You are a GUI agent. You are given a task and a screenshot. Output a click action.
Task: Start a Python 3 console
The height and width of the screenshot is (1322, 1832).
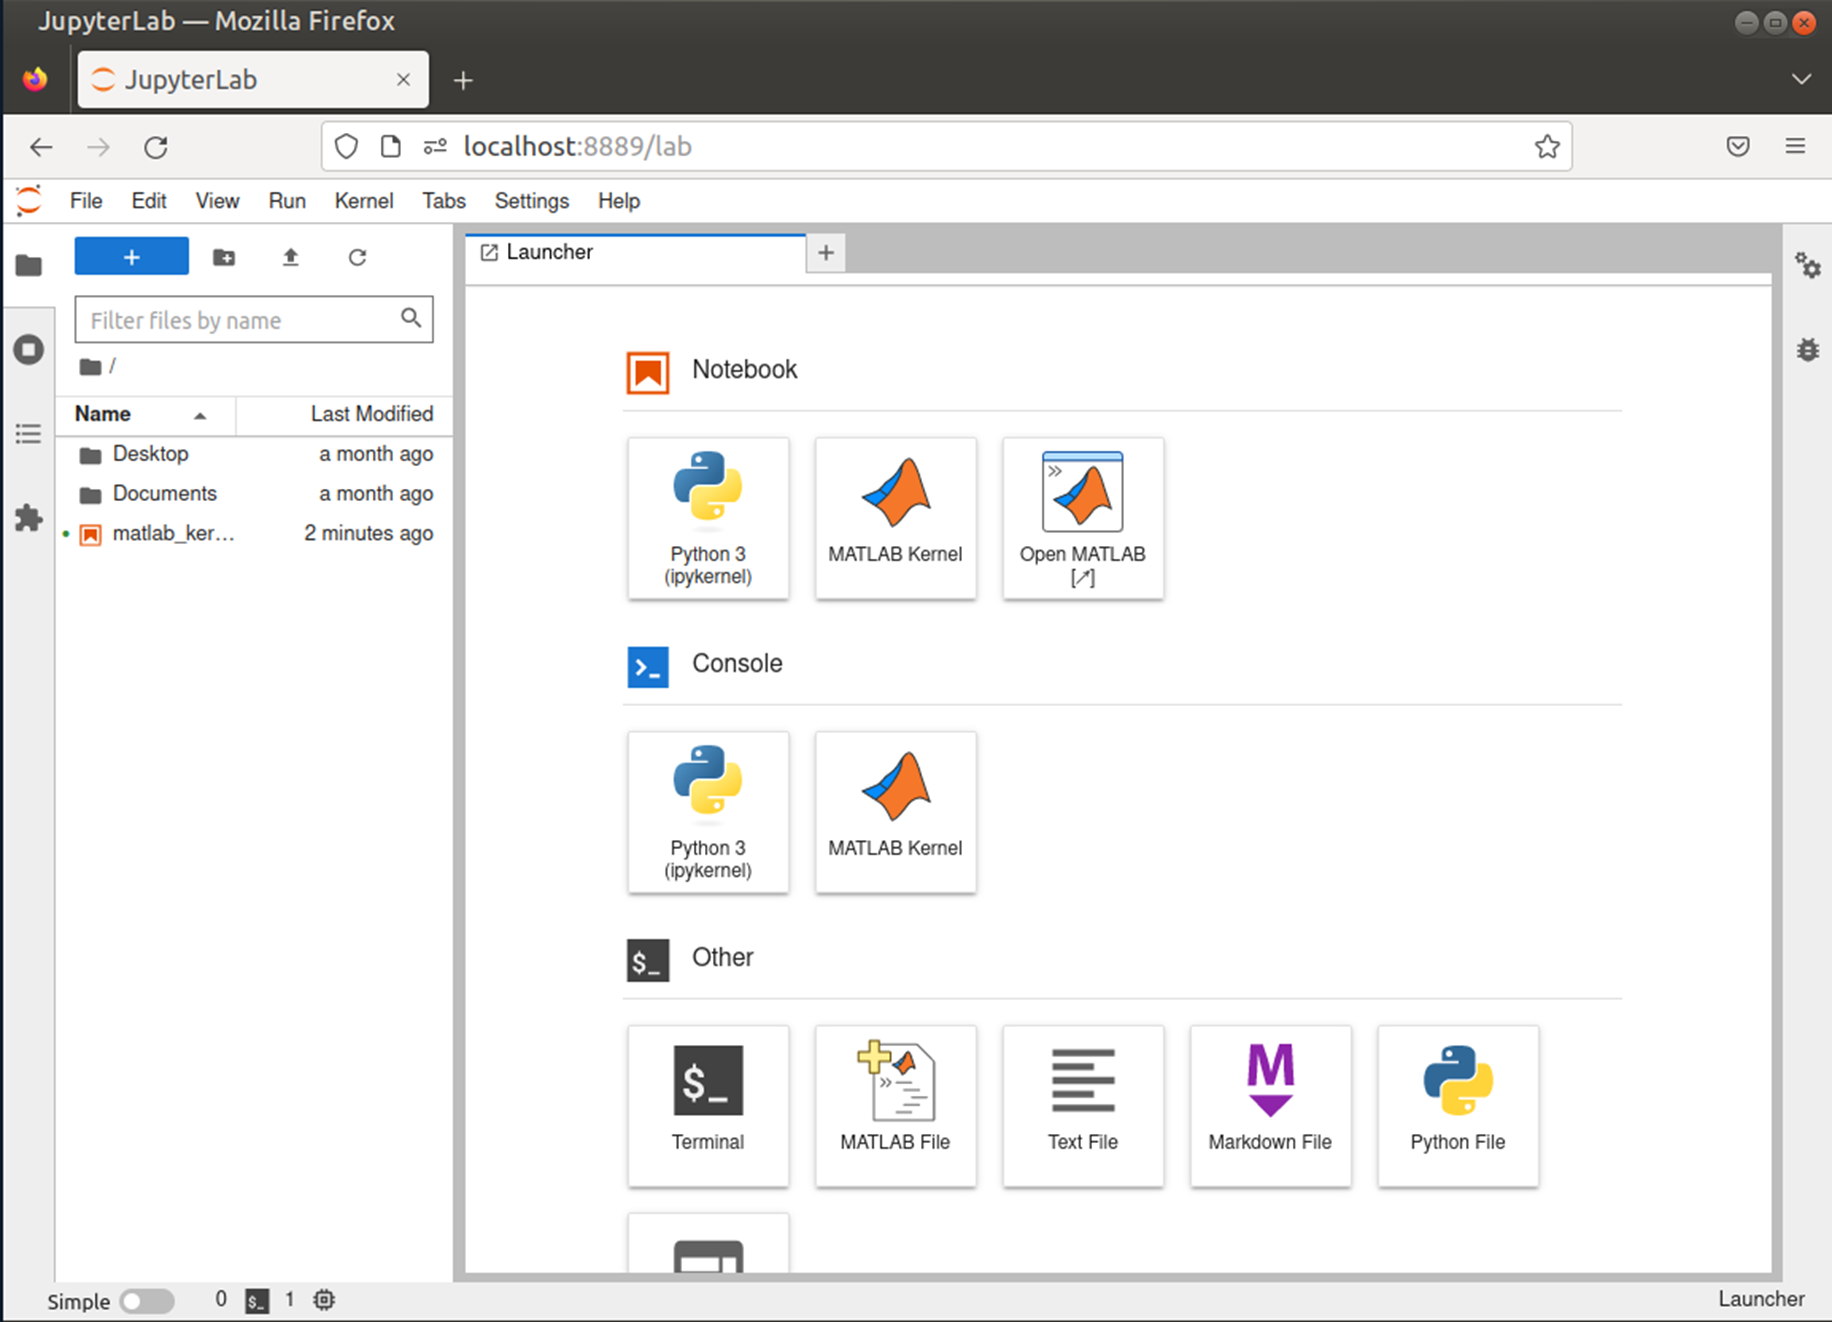tap(707, 812)
